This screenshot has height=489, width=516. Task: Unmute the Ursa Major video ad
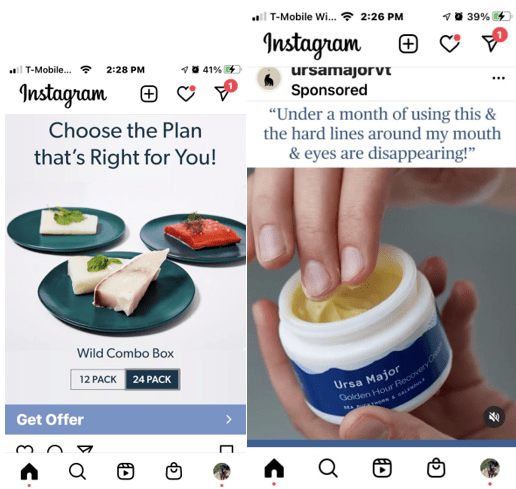click(x=494, y=417)
